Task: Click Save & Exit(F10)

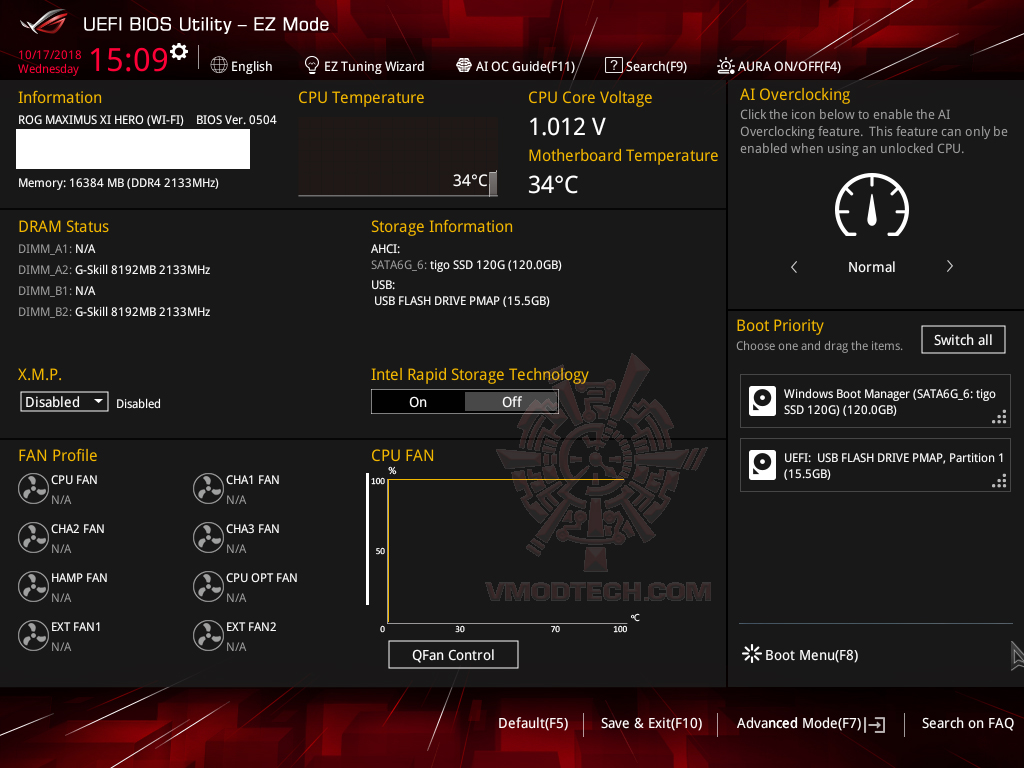Action: coord(651,723)
